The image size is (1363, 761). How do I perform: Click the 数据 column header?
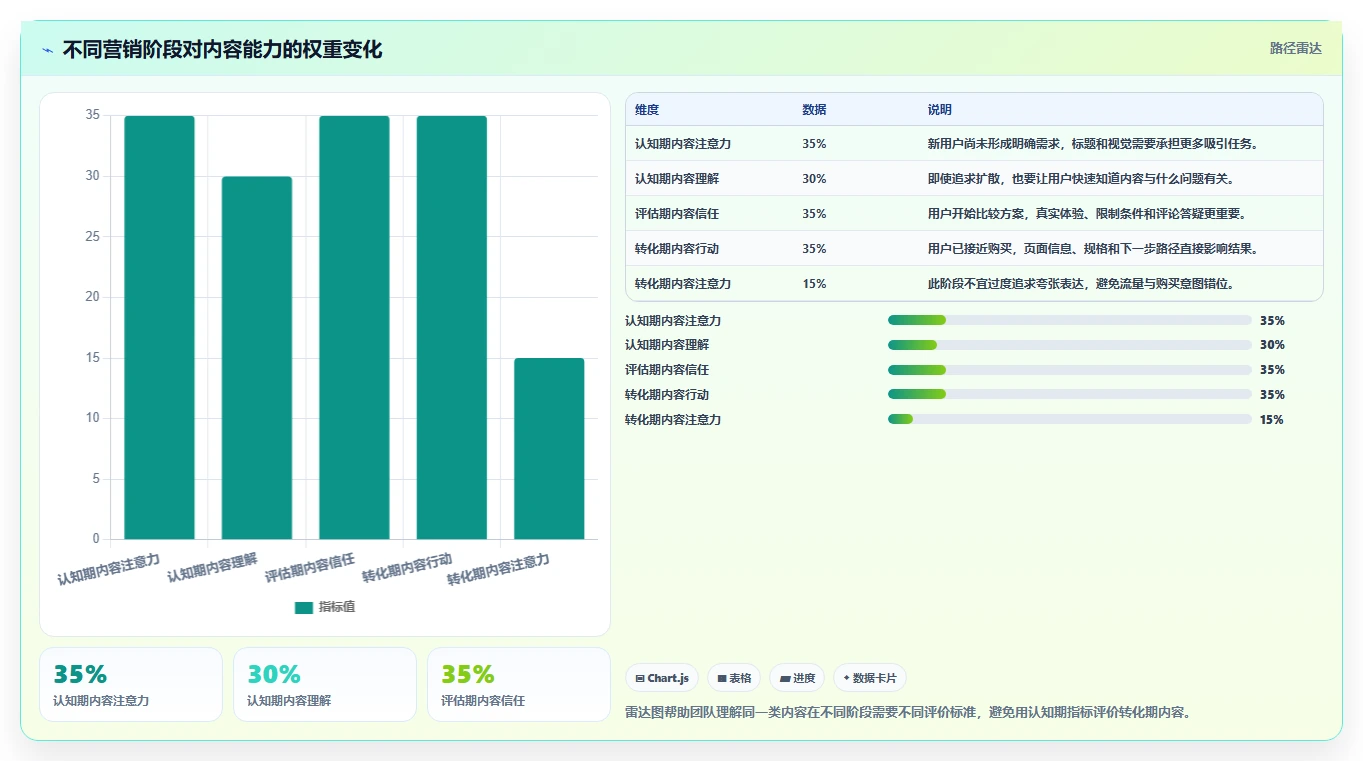(814, 110)
